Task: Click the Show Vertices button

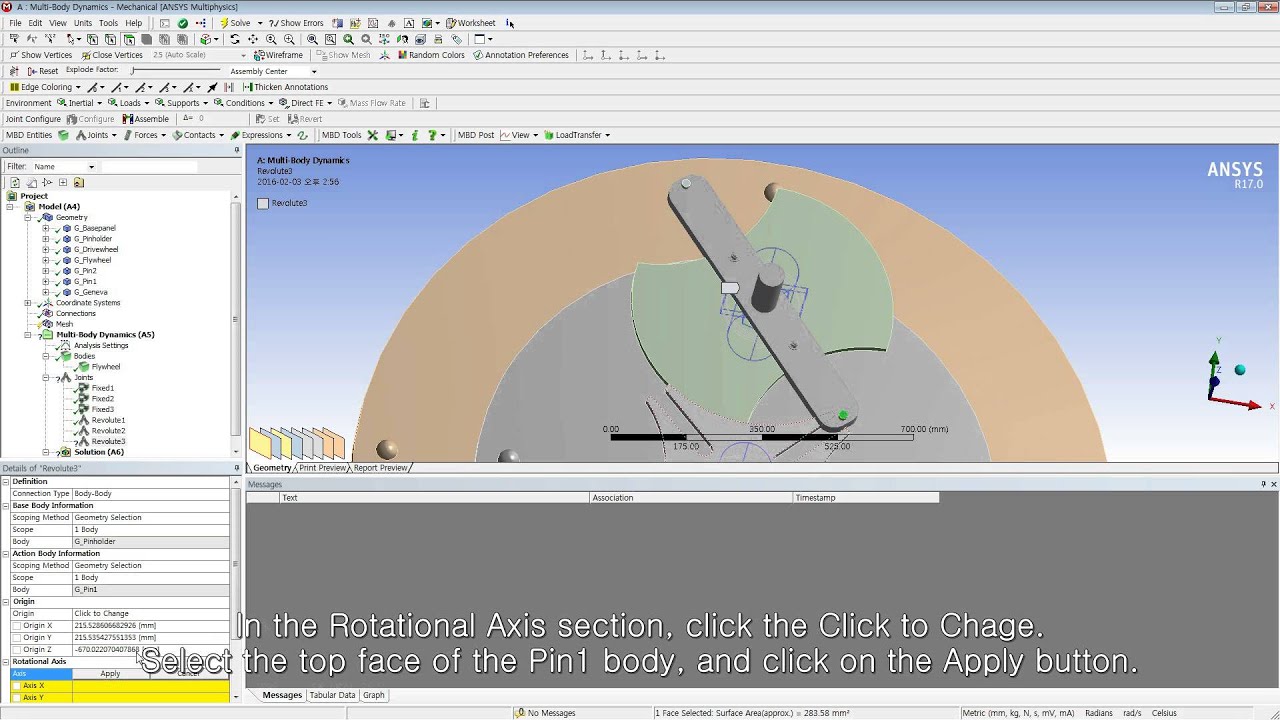Action: point(41,55)
